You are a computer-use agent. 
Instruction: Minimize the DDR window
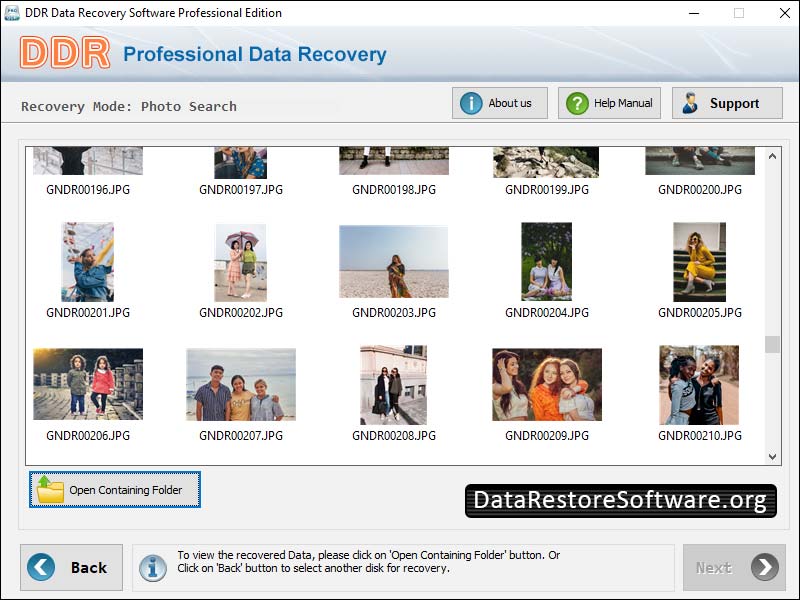[694, 13]
